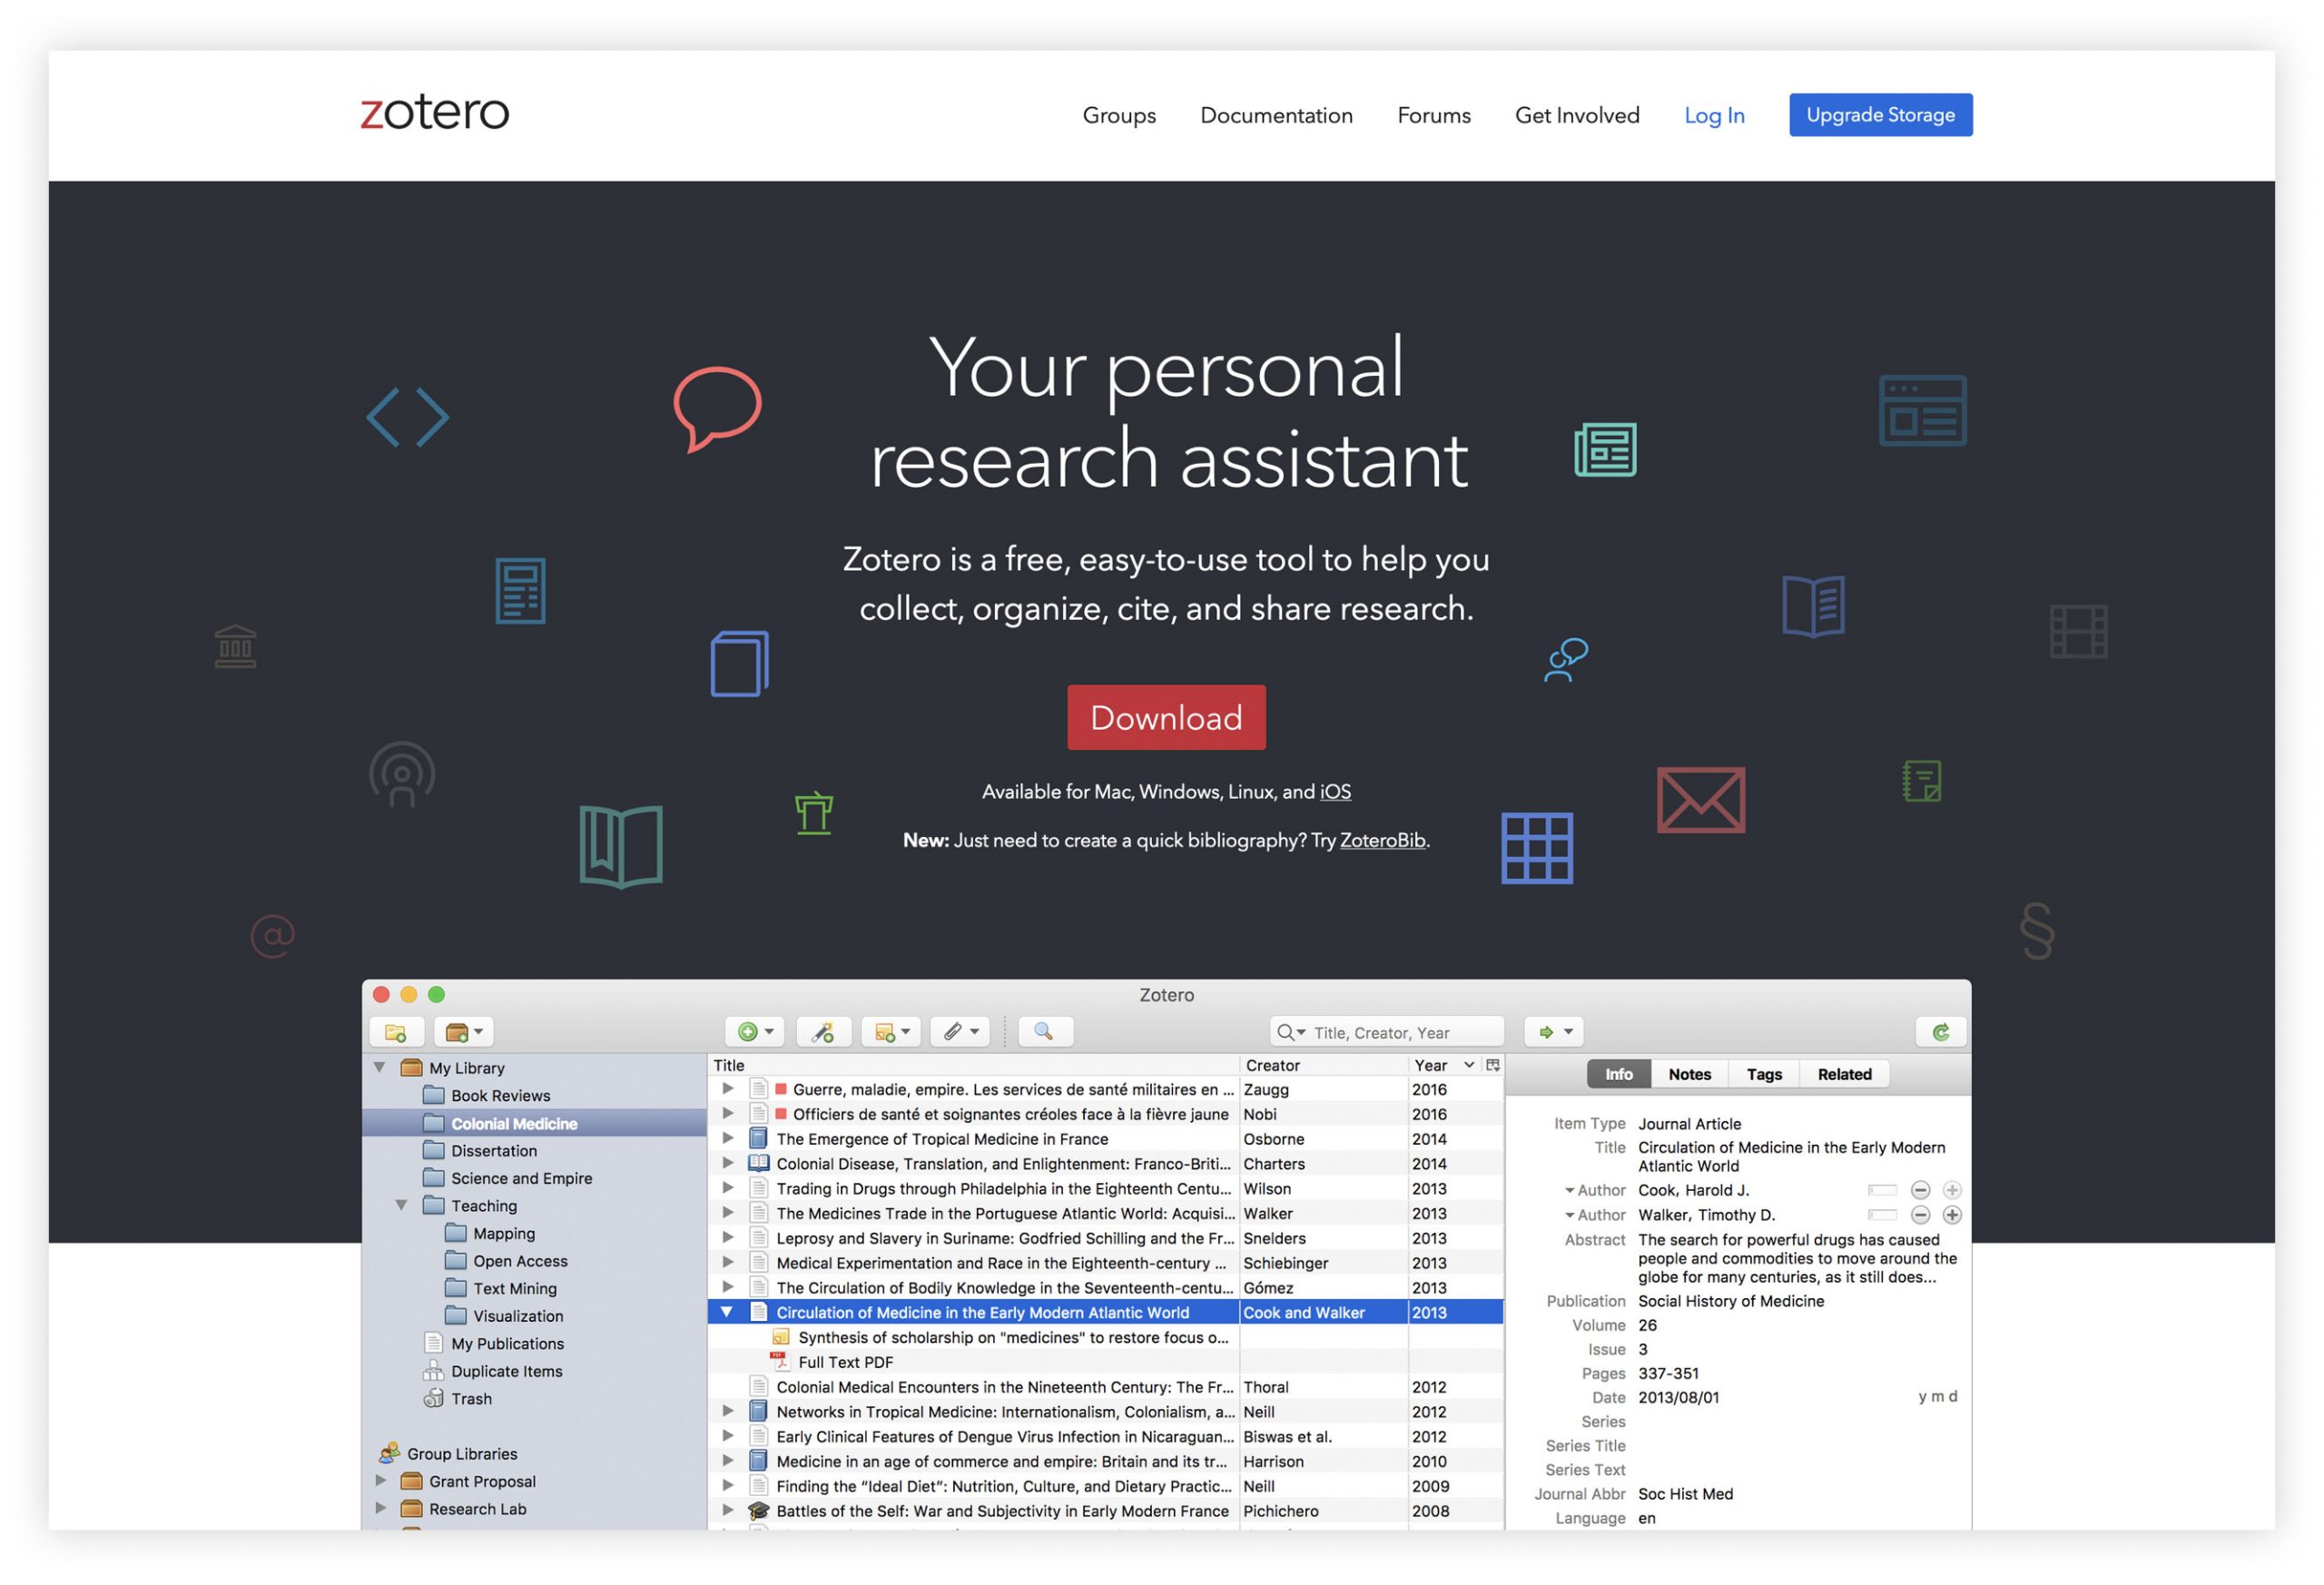Click red tag square on Officiers de santé row
This screenshot has height=1585, width=2324.
pyautogui.click(x=781, y=1114)
